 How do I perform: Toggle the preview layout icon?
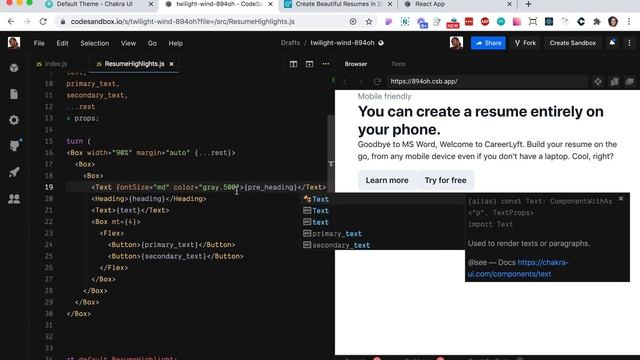tap(309, 64)
